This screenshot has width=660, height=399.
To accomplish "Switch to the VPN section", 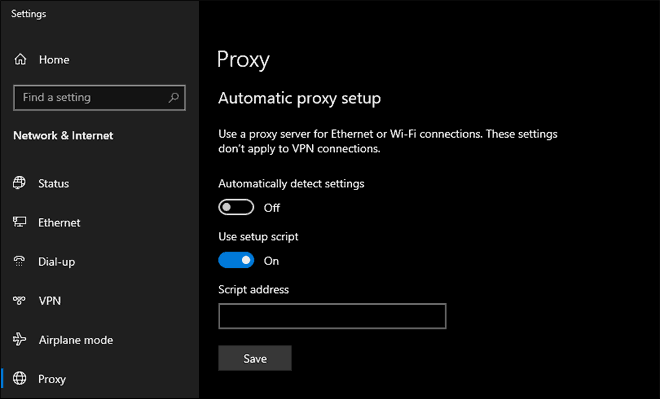I will coord(50,301).
